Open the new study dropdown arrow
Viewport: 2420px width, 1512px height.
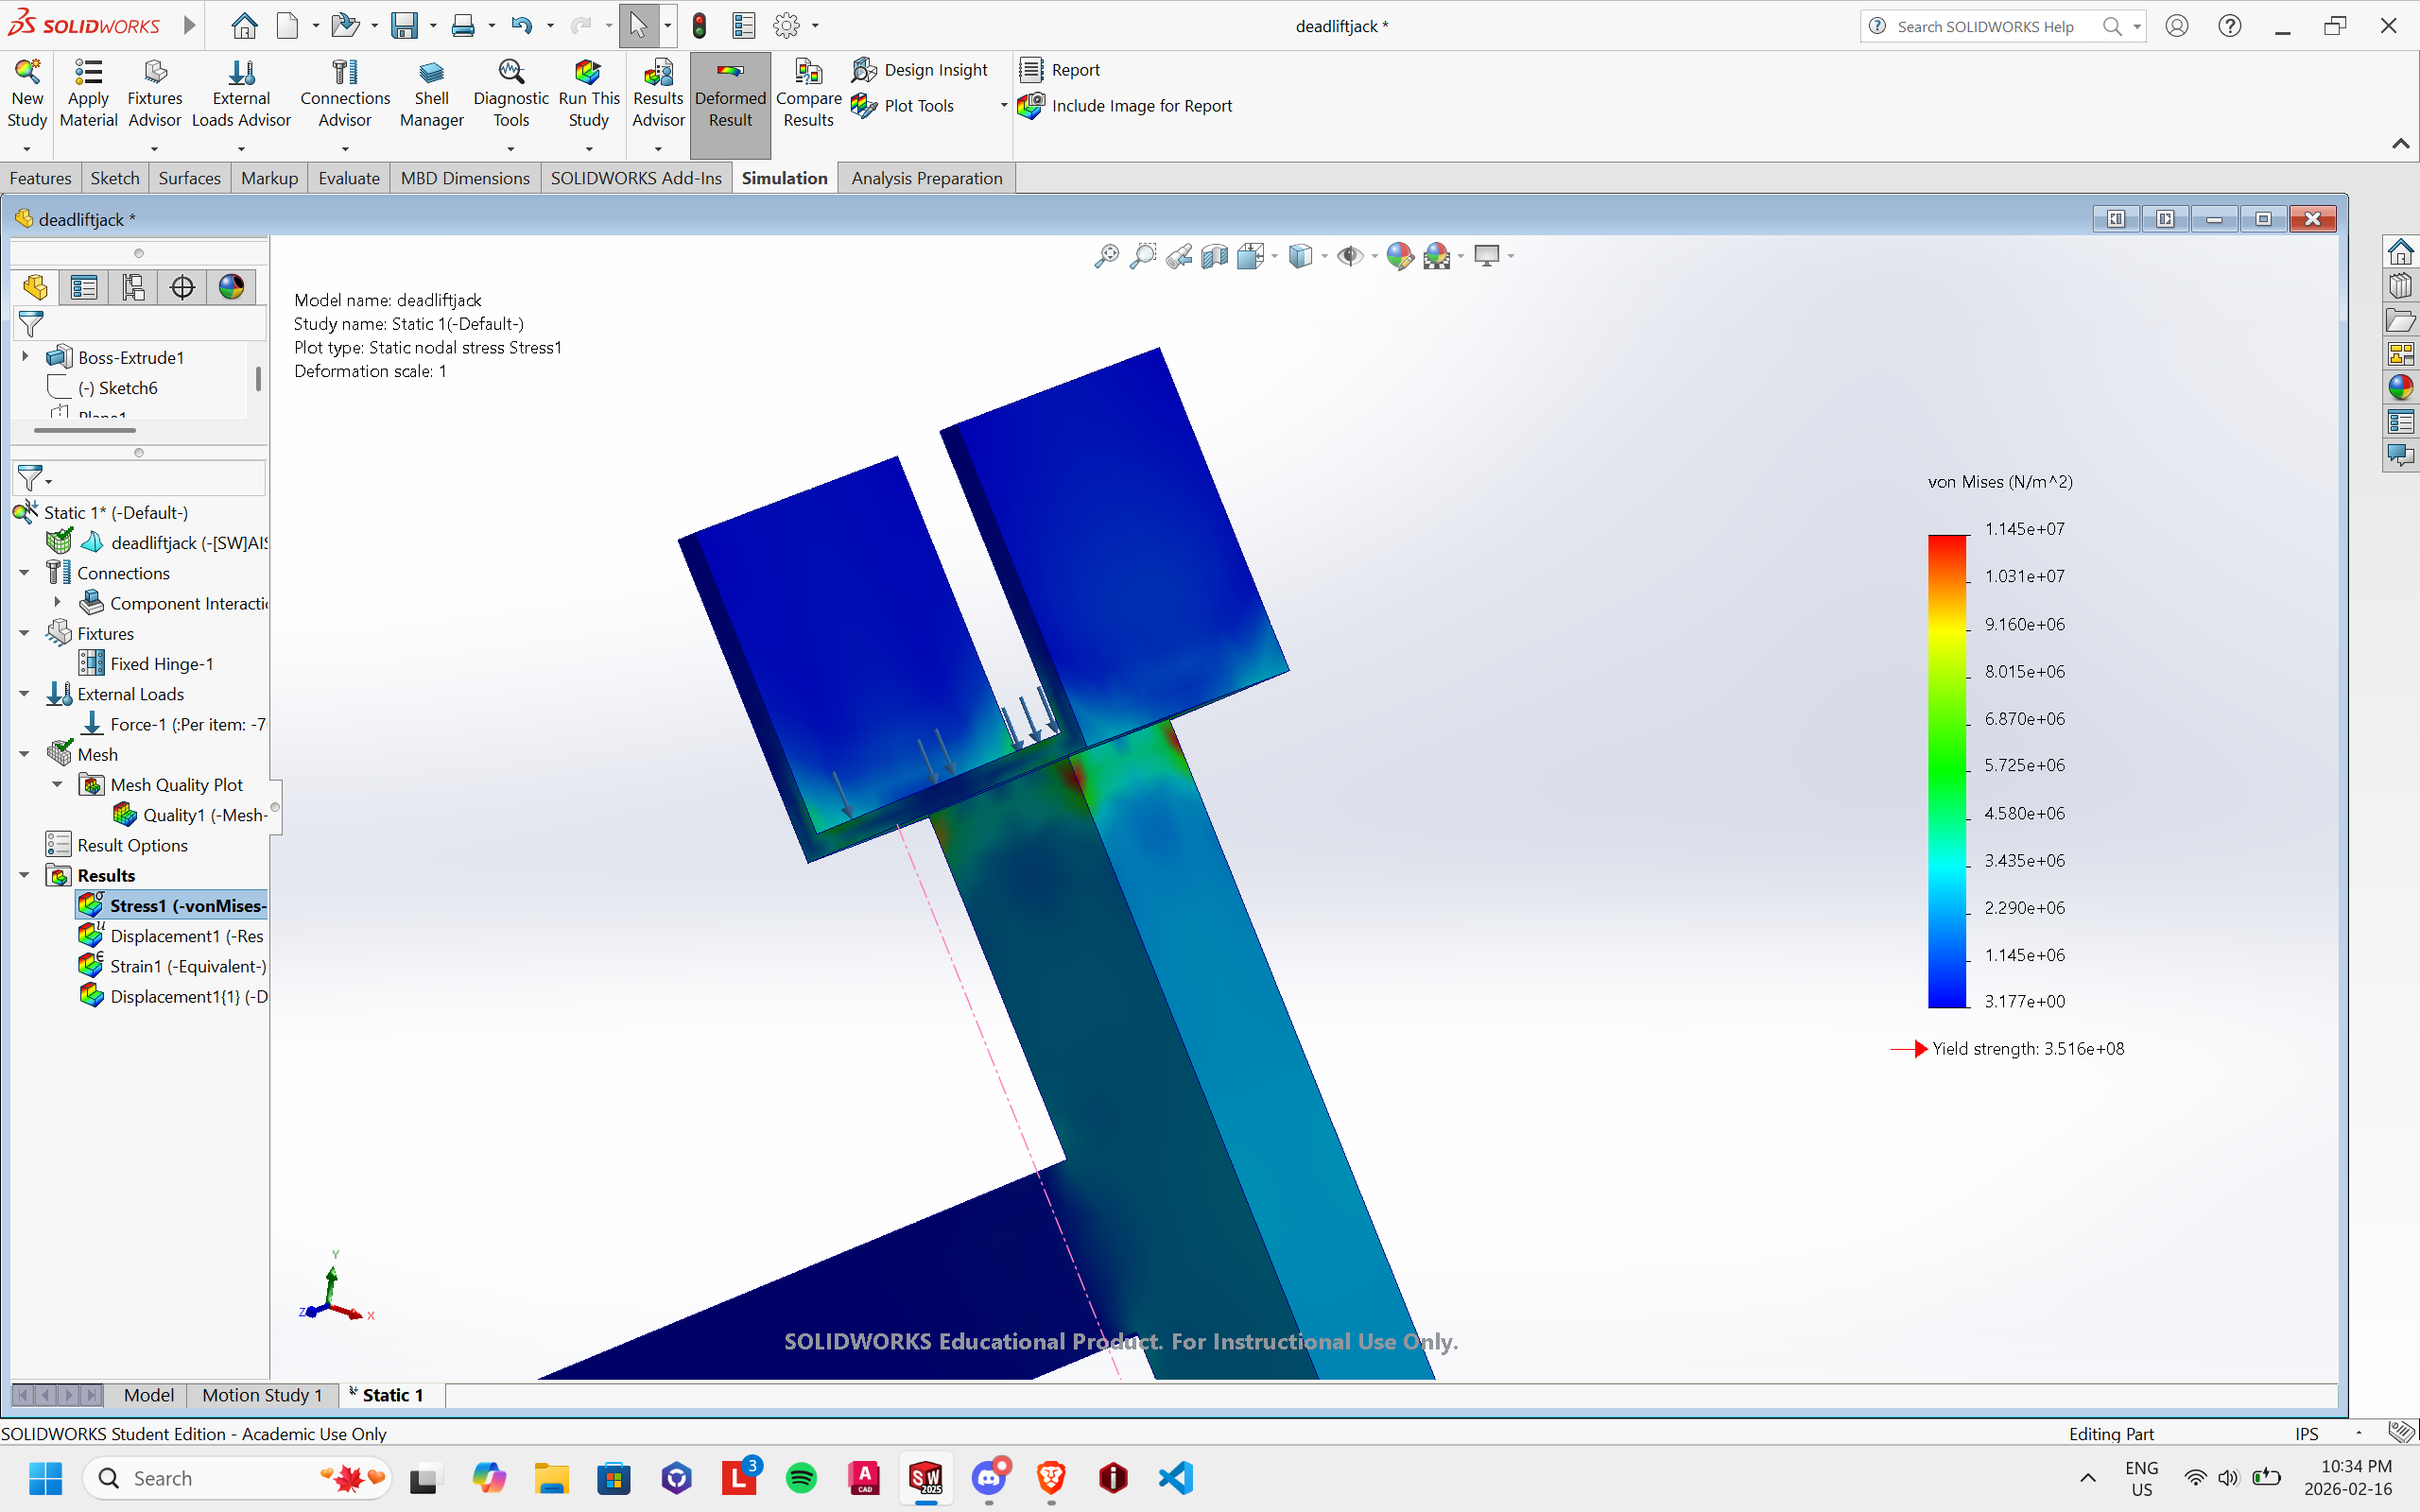tap(27, 149)
